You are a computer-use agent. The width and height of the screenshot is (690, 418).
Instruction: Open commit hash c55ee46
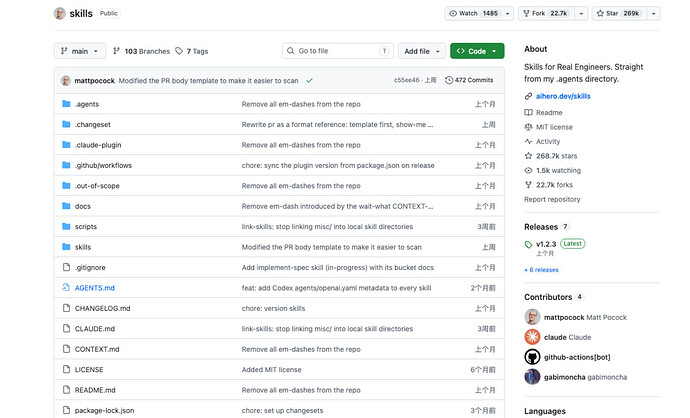[407, 80]
